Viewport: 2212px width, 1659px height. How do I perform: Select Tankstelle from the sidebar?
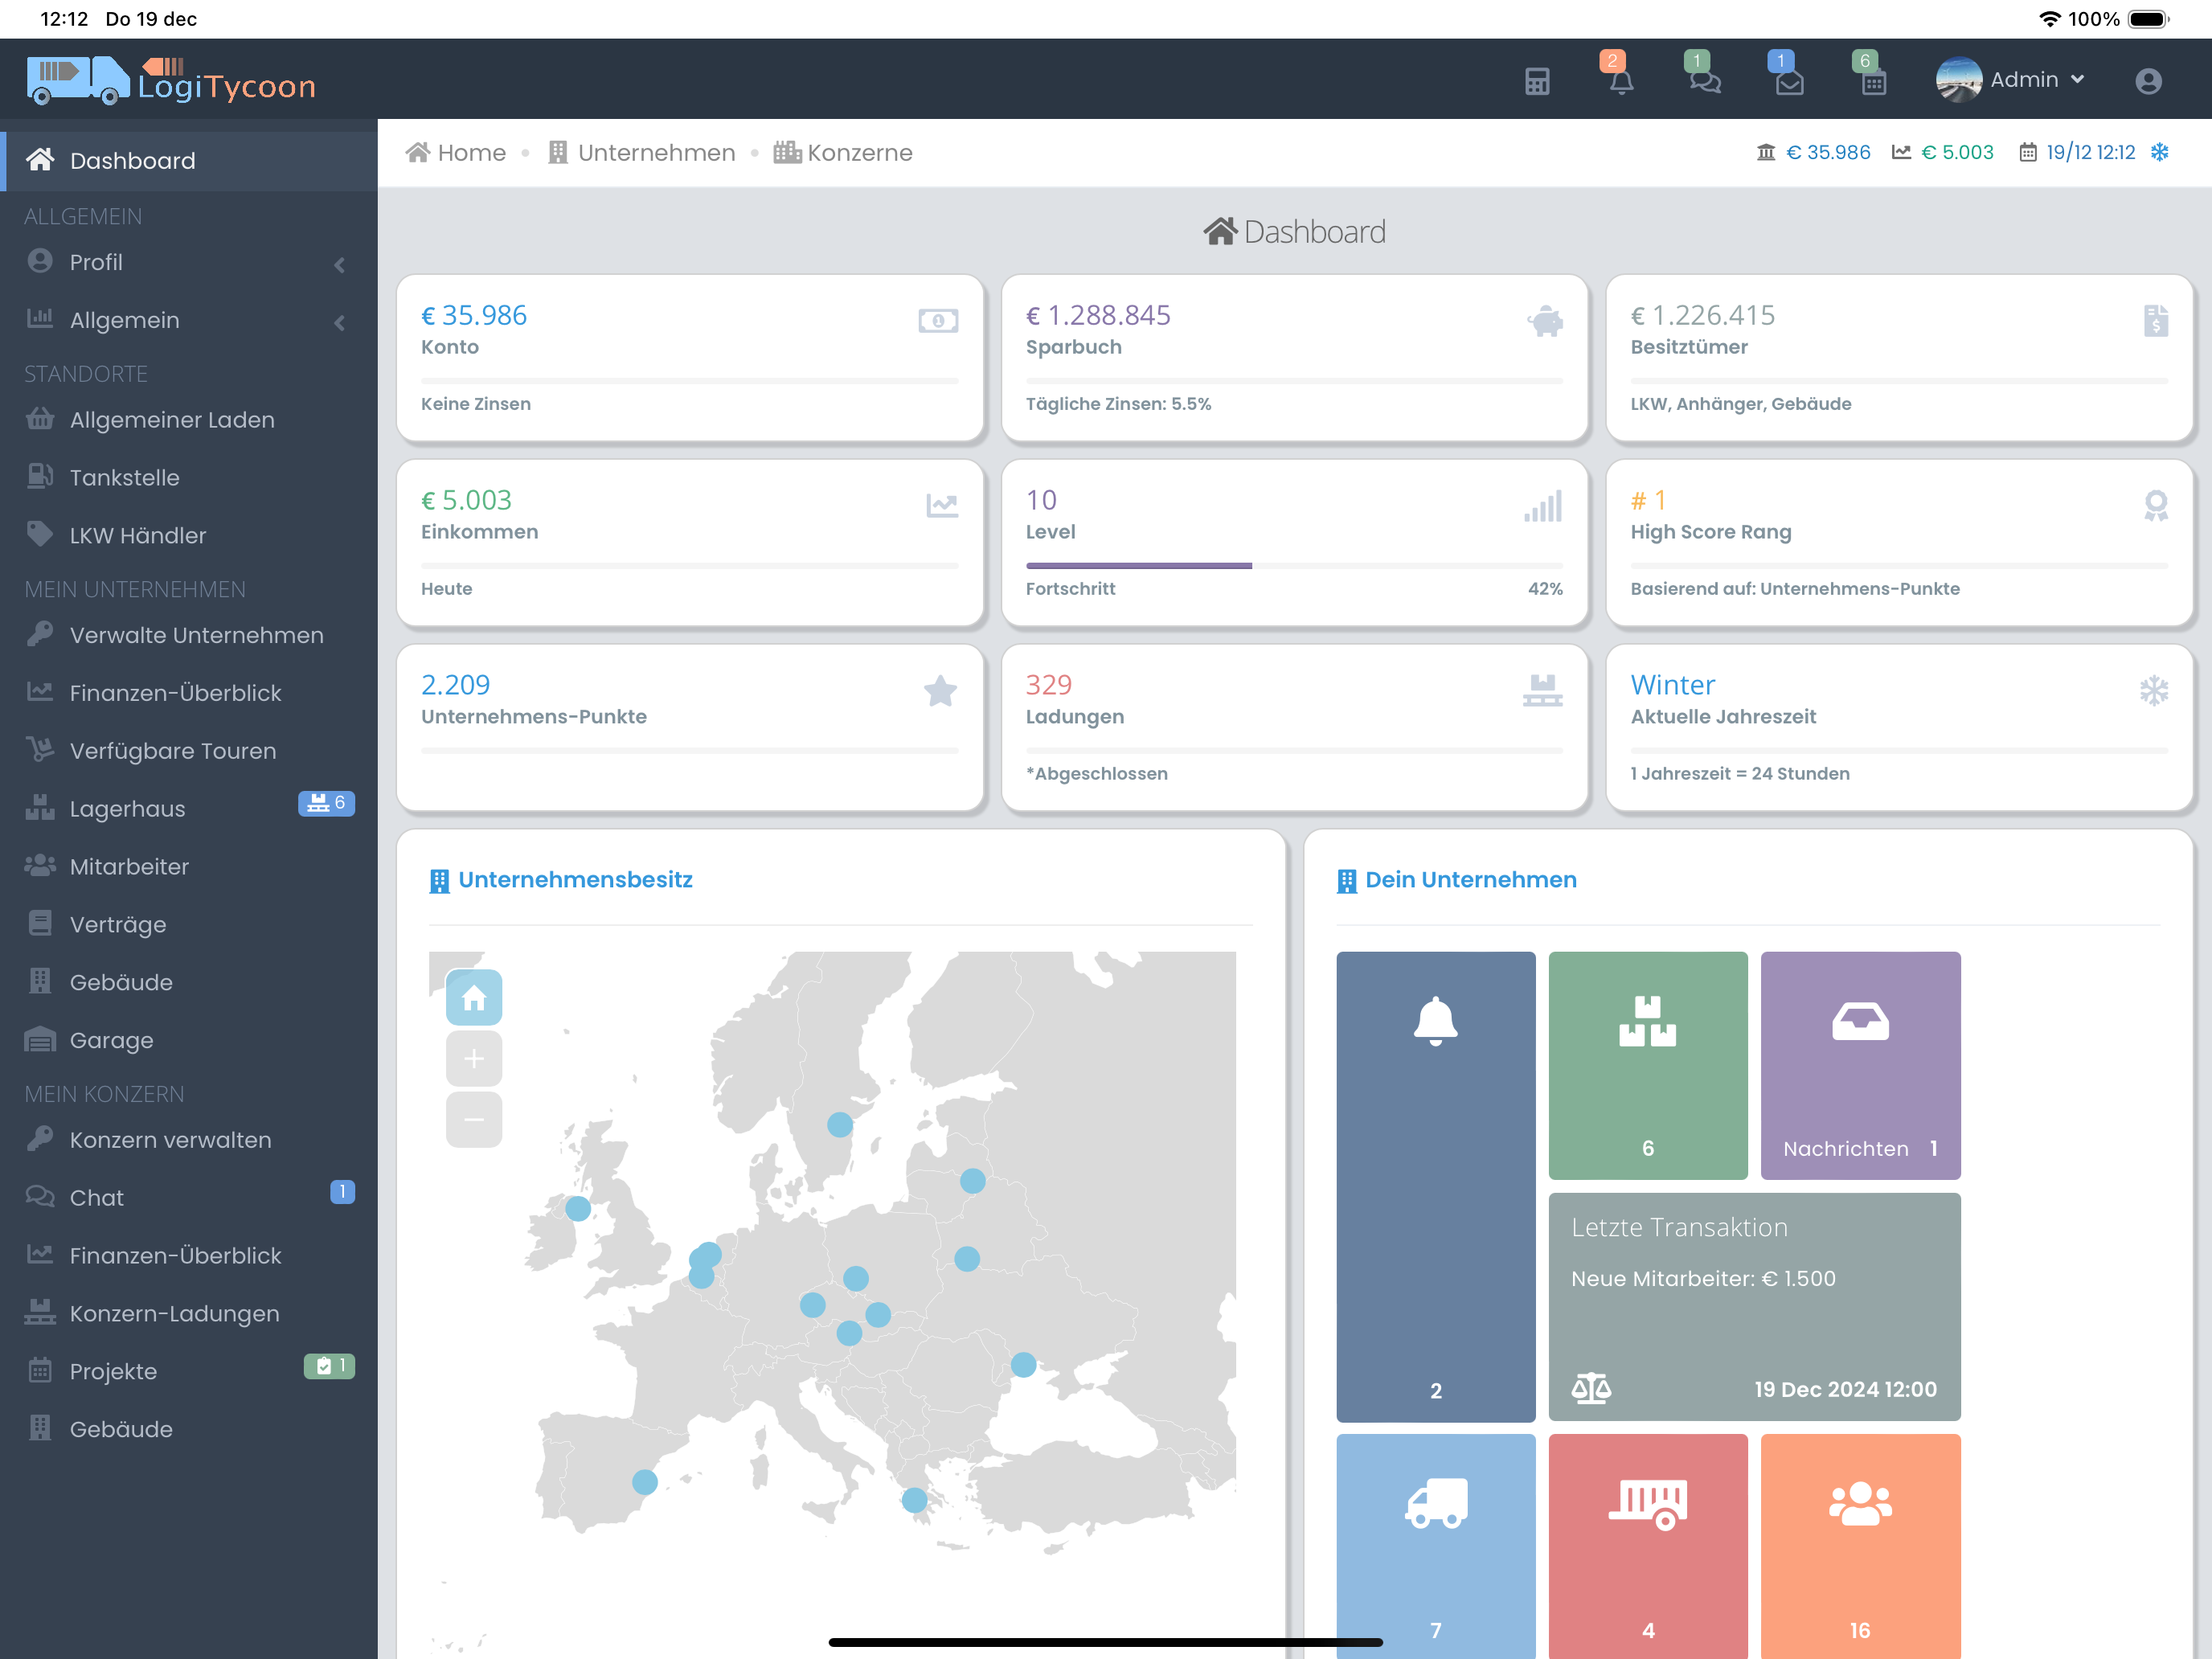click(x=125, y=477)
